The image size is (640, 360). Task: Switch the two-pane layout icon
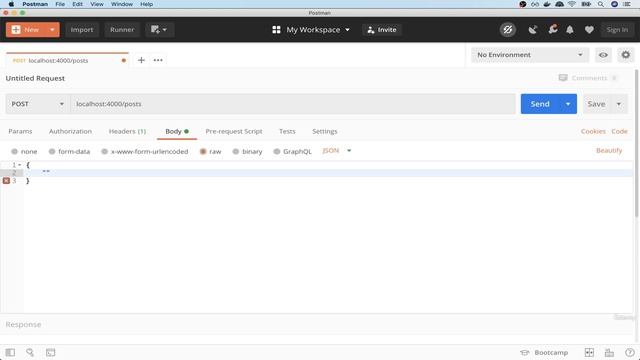(x=589, y=353)
